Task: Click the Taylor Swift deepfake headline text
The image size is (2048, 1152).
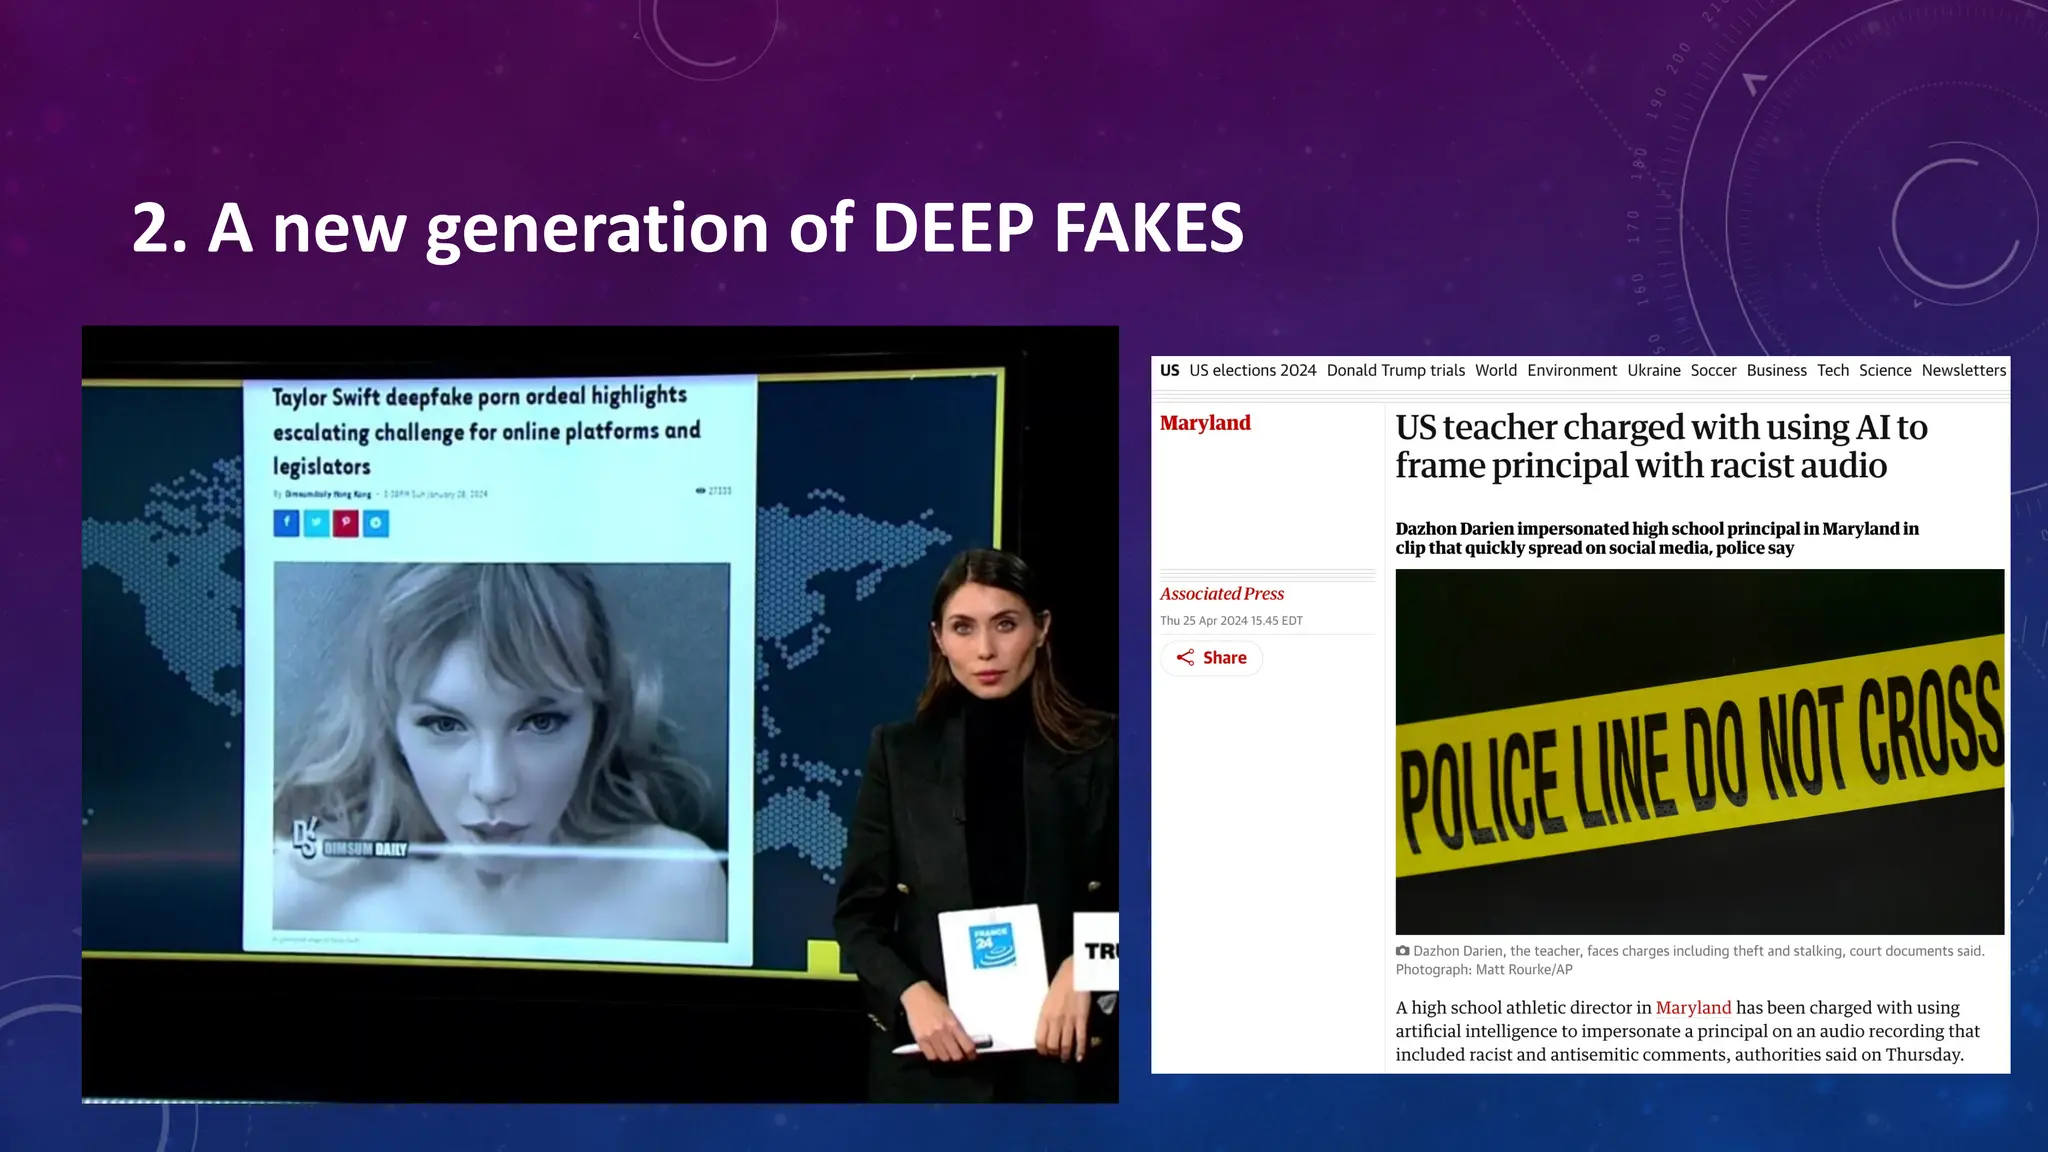Action: click(486, 431)
